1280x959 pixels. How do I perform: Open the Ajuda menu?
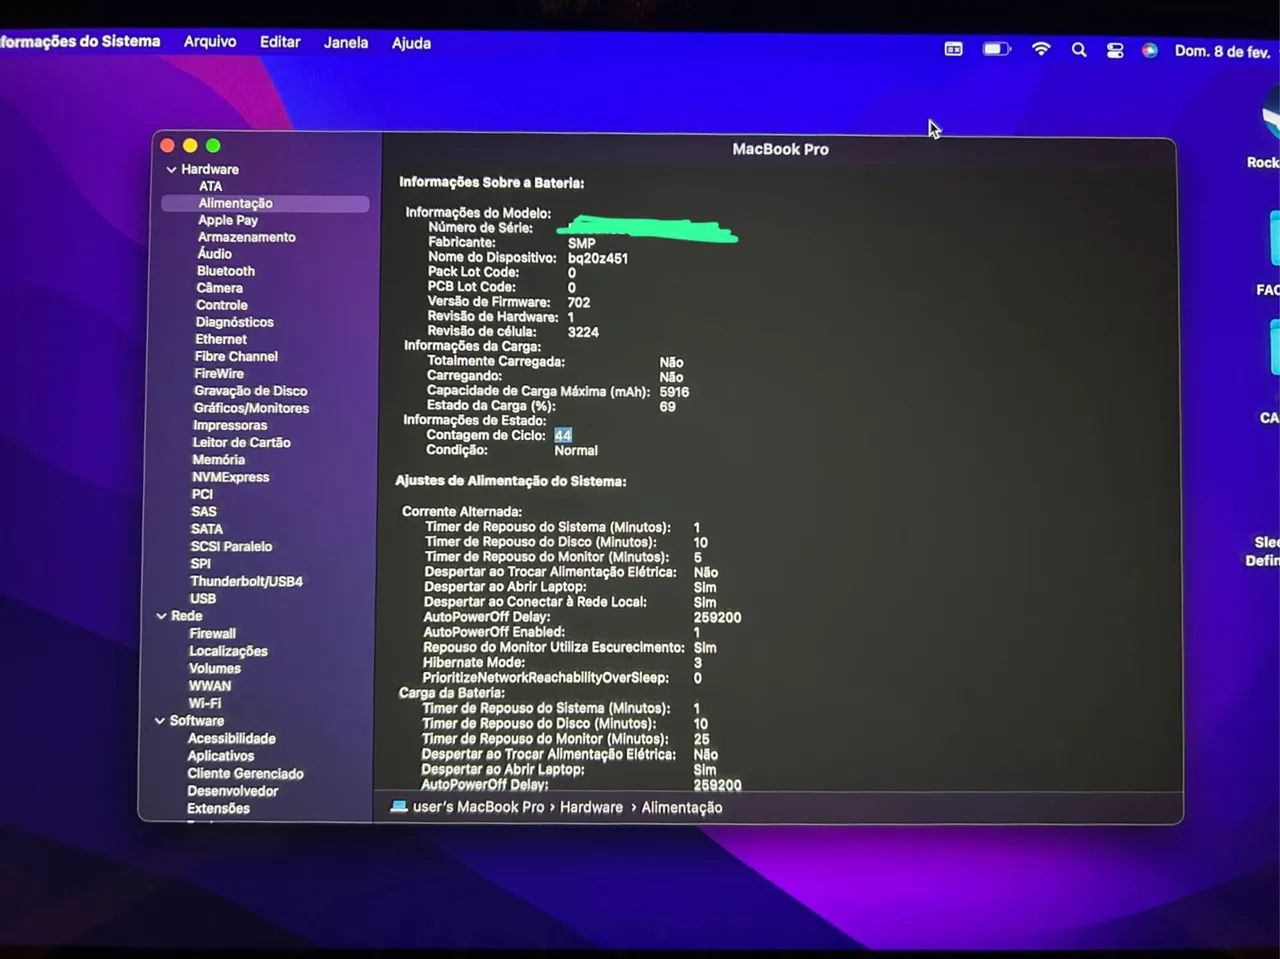pyautogui.click(x=411, y=43)
